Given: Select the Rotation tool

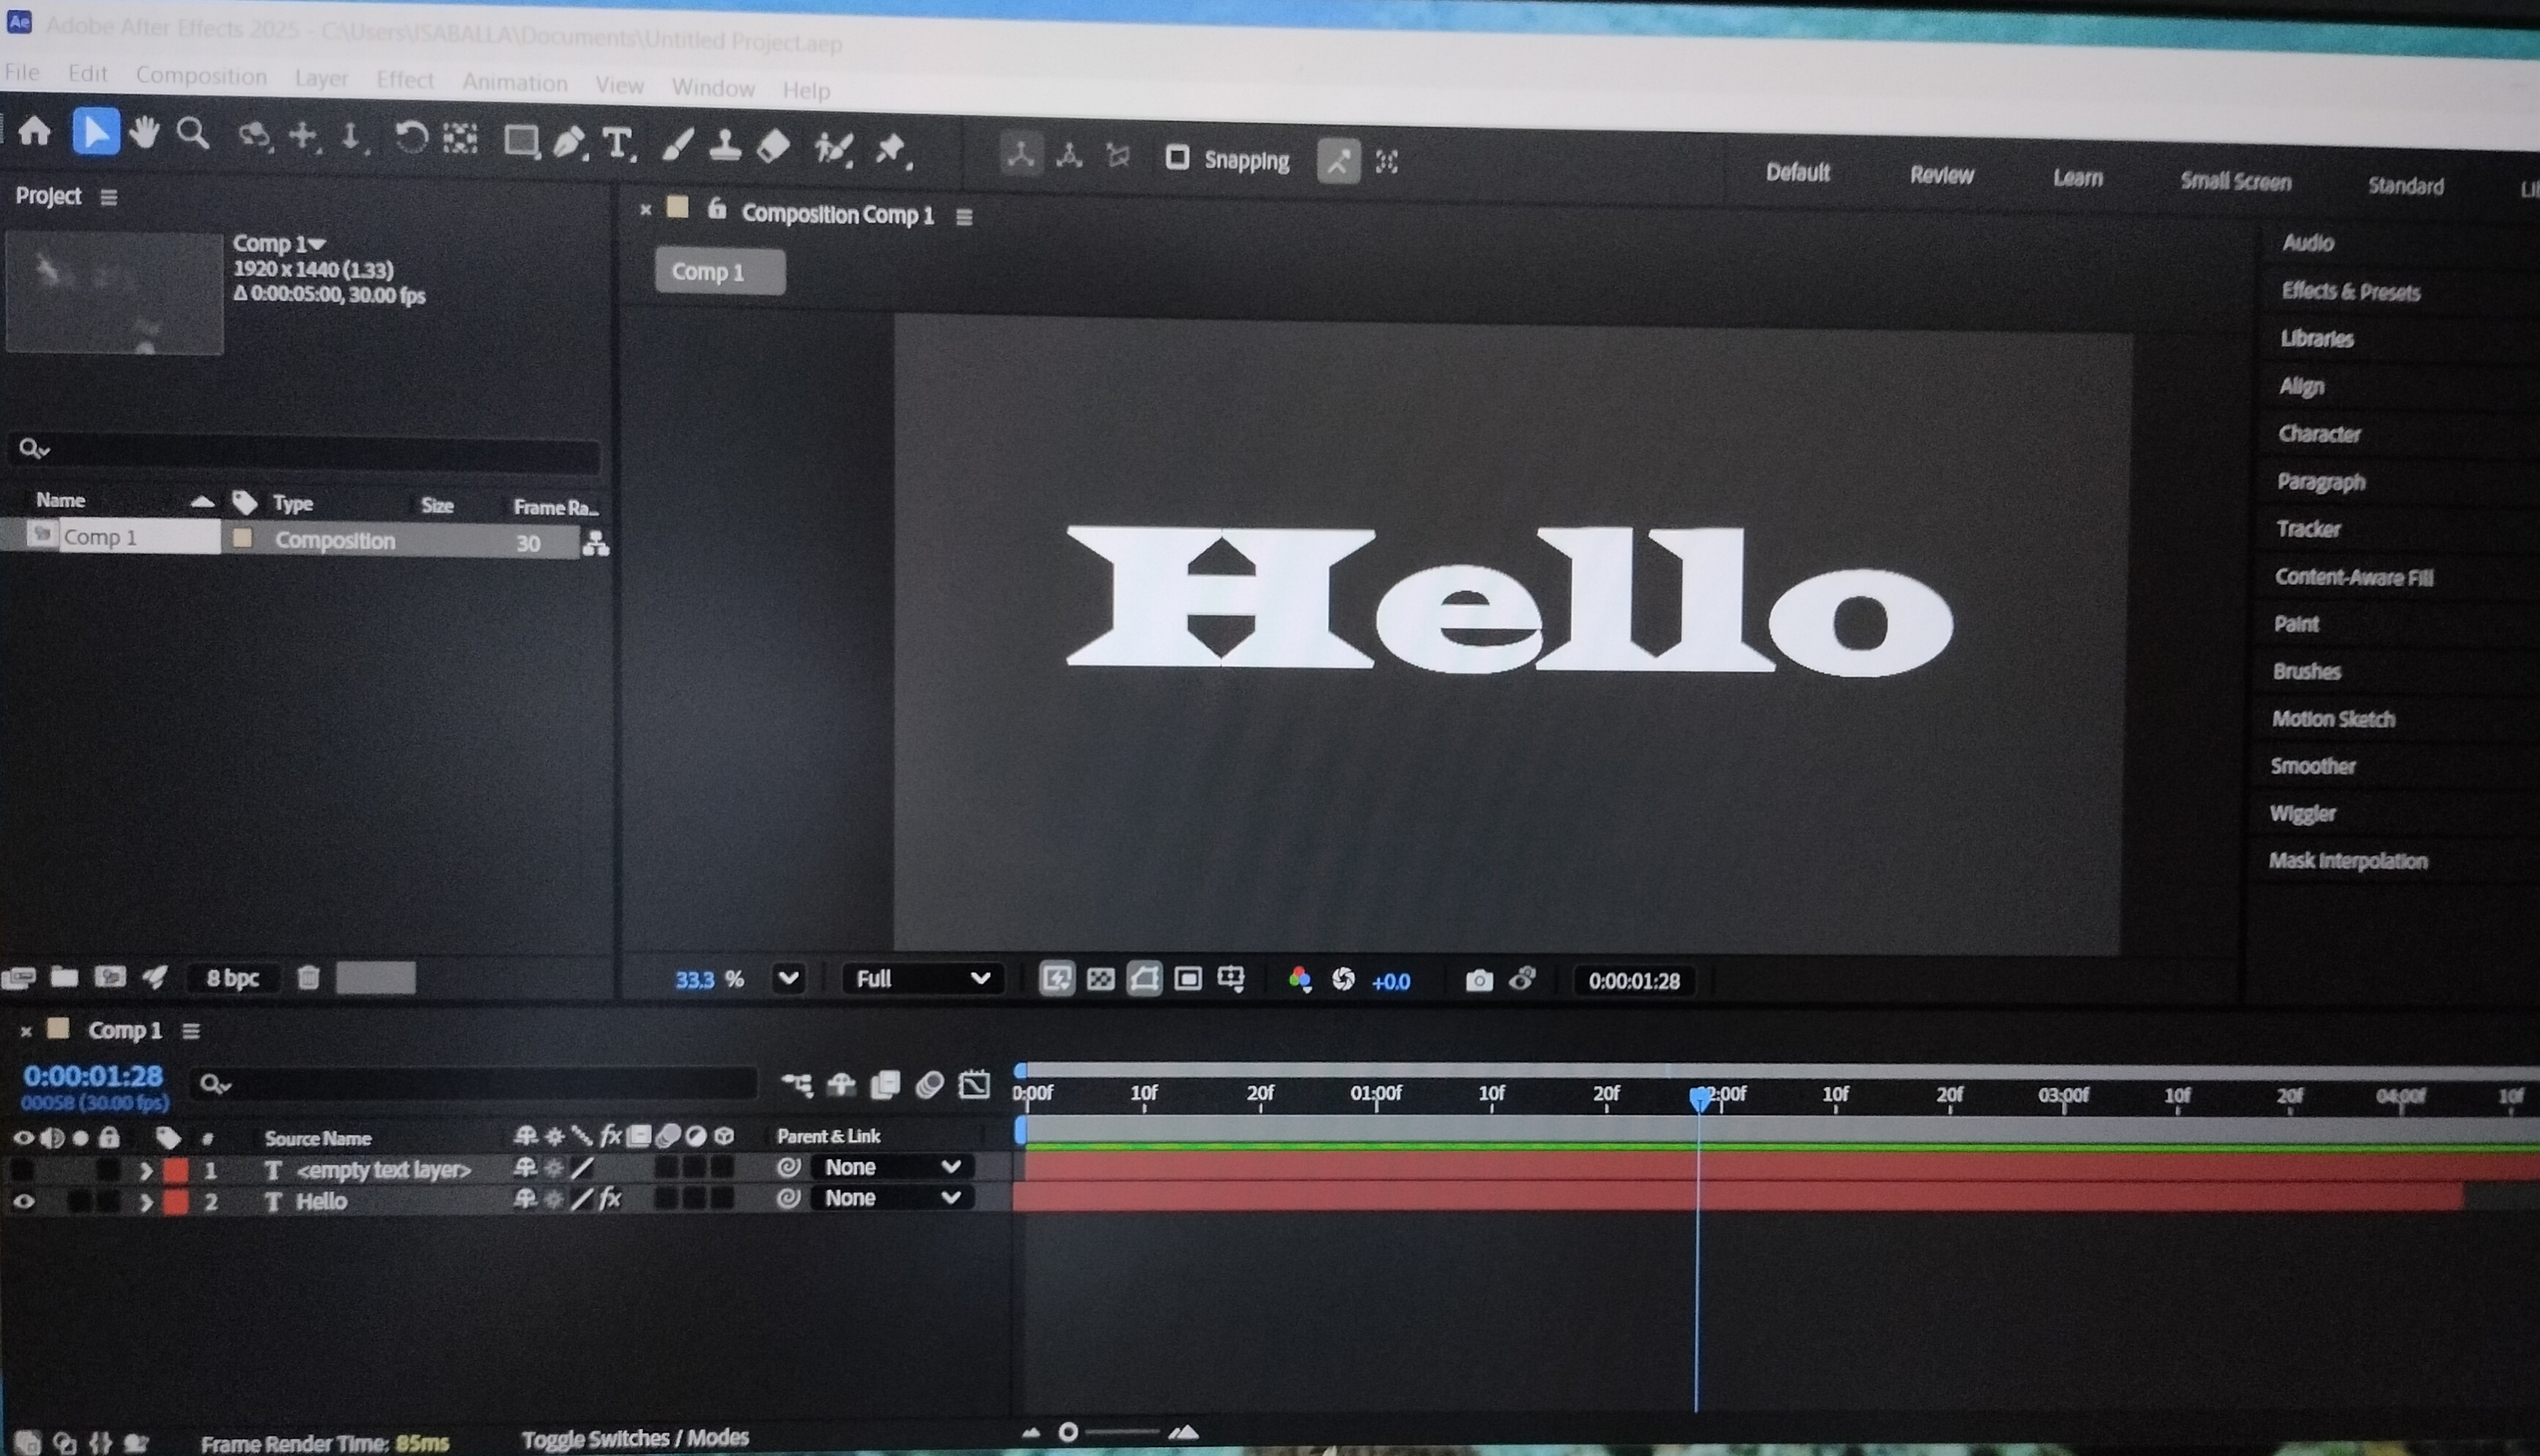Looking at the screenshot, I should point(410,137).
